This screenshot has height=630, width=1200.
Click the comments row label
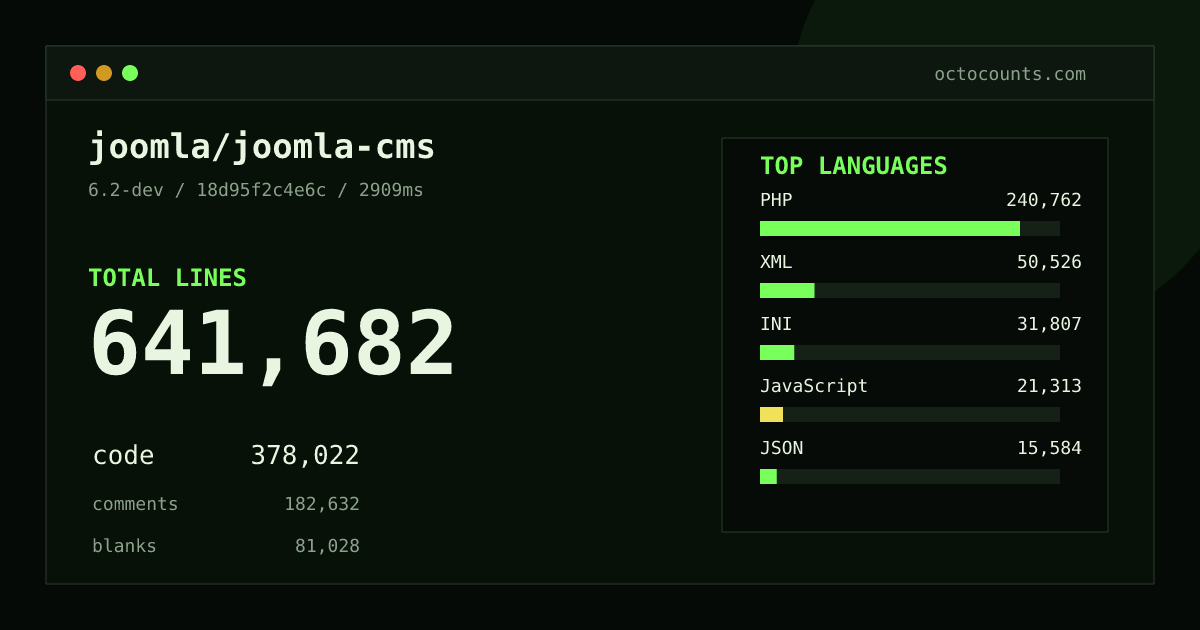tap(135, 504)
